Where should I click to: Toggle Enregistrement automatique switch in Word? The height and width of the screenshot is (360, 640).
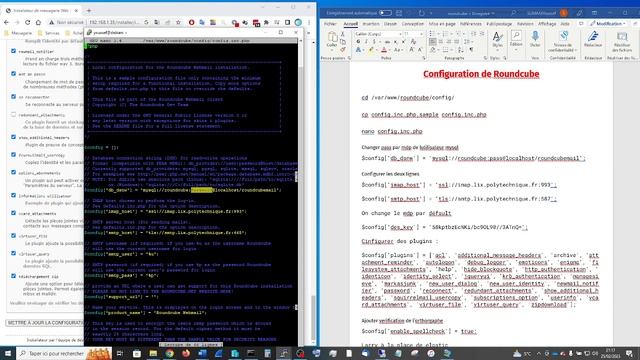point(385,13)
